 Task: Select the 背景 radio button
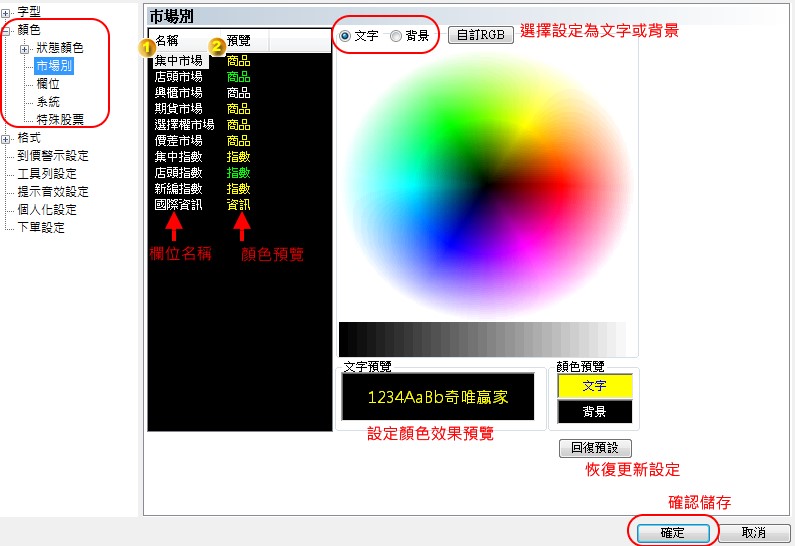[396, 35]
